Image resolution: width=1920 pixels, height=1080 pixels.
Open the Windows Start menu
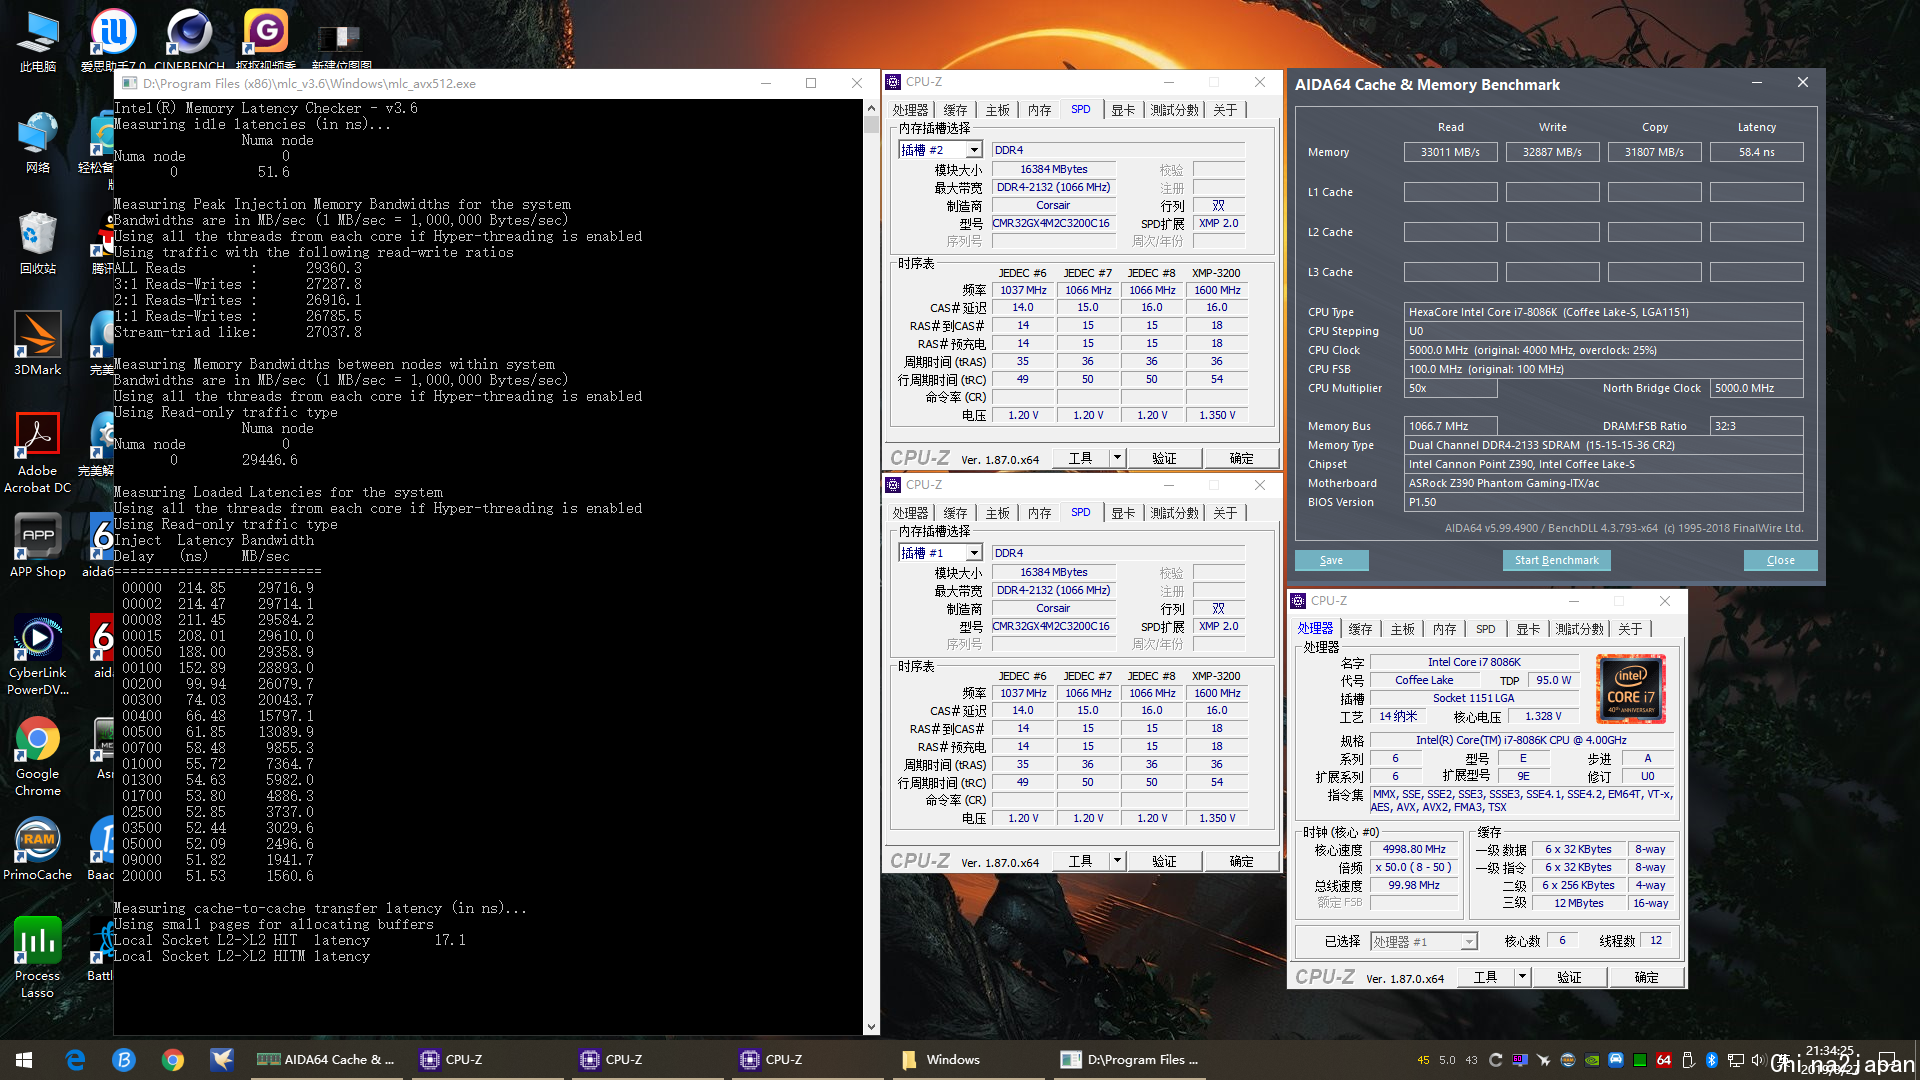click(24, 1060)
